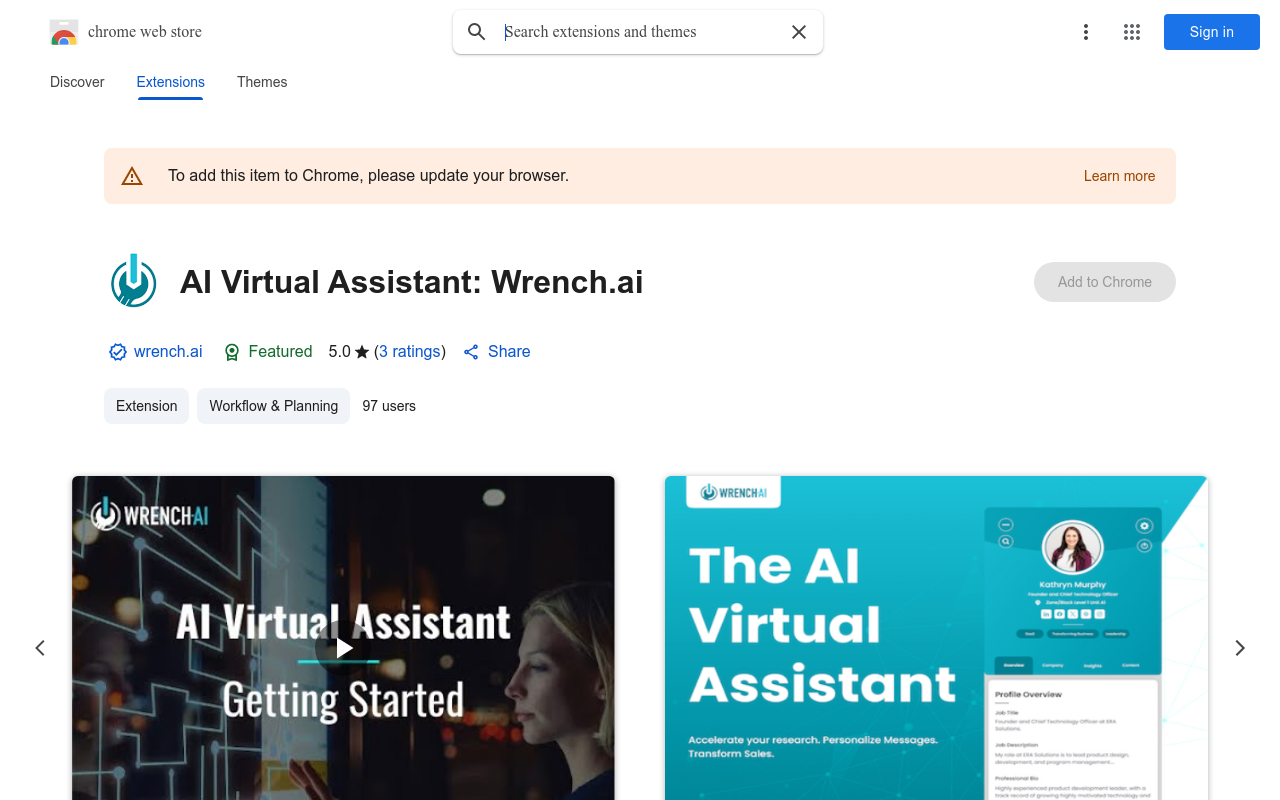Open The AI Virtual Assistant screenshot thumbnail
This screenshot has height=800, width=1280.
click(936, 638)
